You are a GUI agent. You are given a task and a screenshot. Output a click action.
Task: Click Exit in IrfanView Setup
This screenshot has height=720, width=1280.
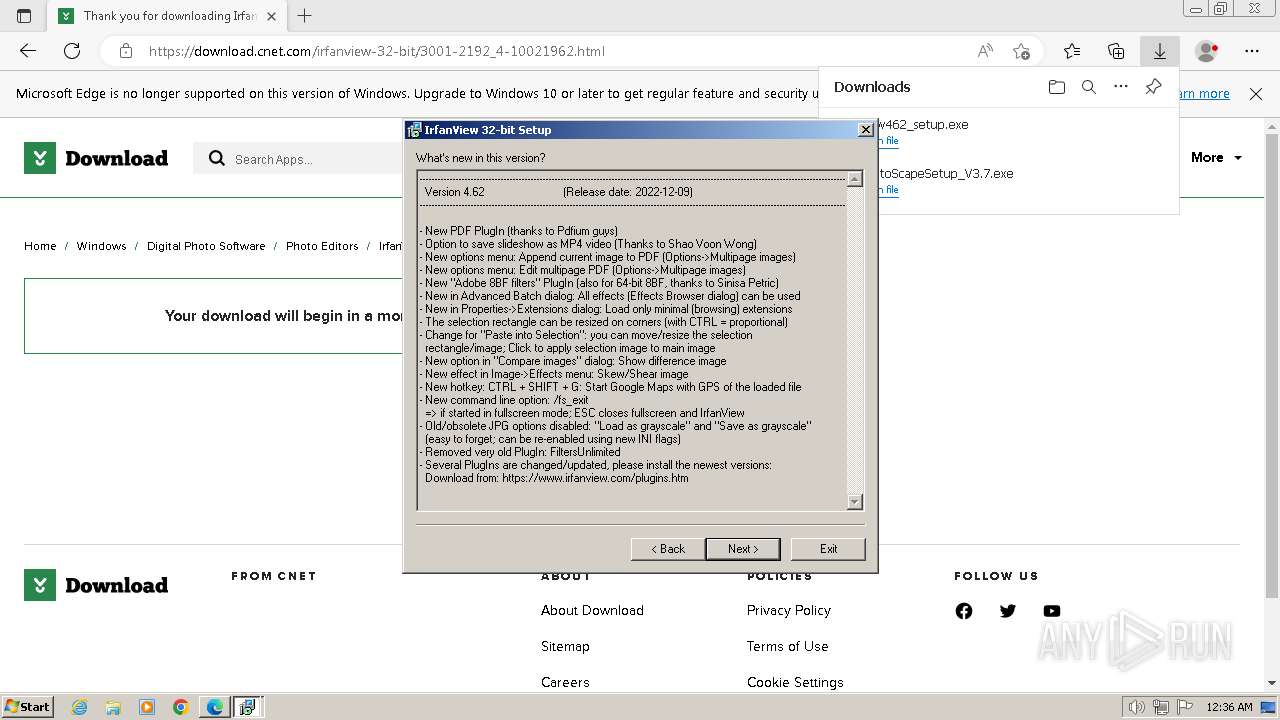point(828,549)
